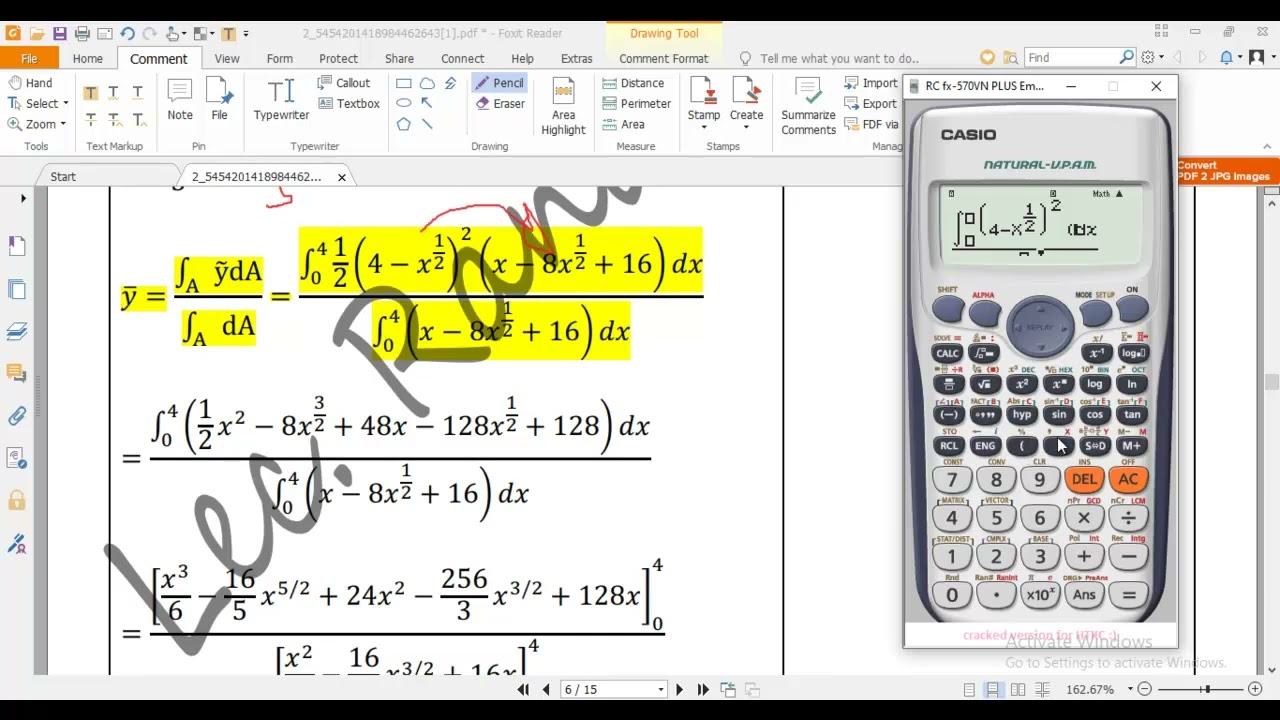1280x720 pixels.
Task: Go to the previous page
Action: pos(546,689)
